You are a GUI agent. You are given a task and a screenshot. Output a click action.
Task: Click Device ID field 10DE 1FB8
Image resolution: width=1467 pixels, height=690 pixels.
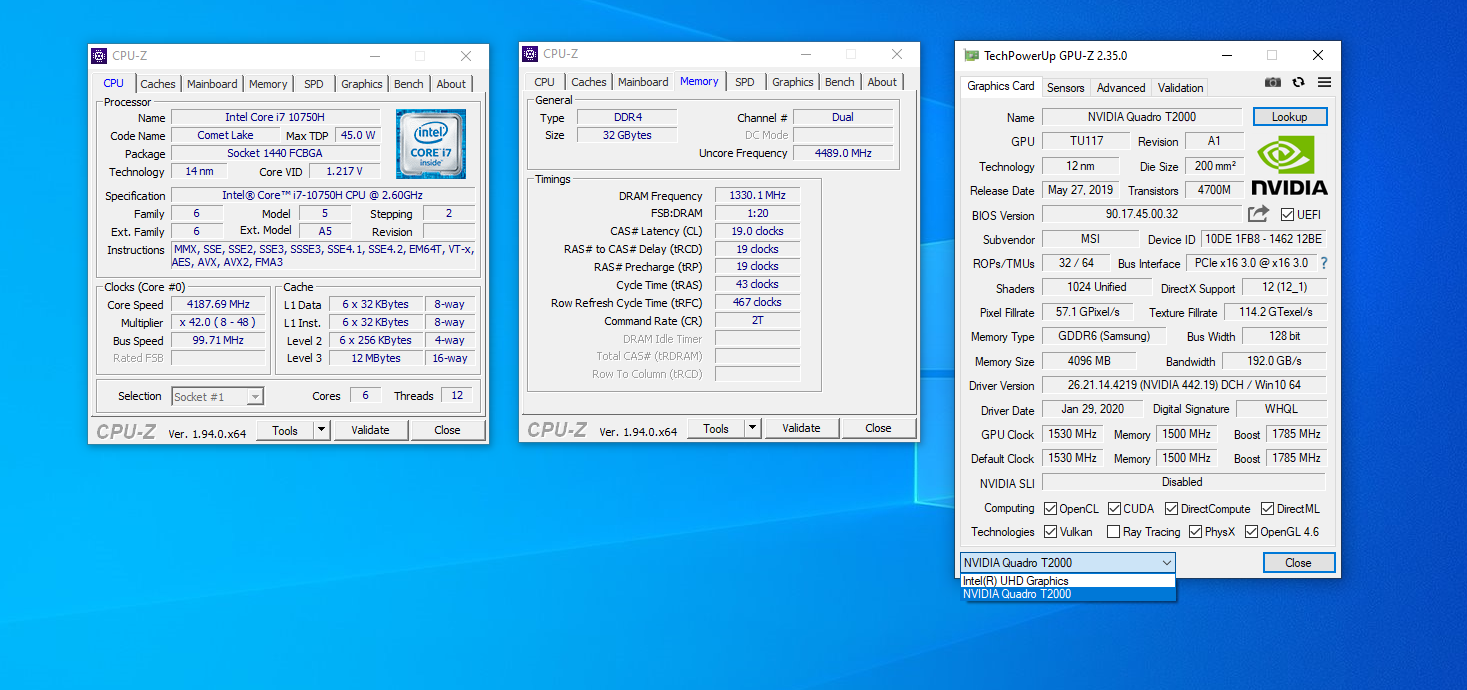pyautogui.click(x=1262, y=239)
